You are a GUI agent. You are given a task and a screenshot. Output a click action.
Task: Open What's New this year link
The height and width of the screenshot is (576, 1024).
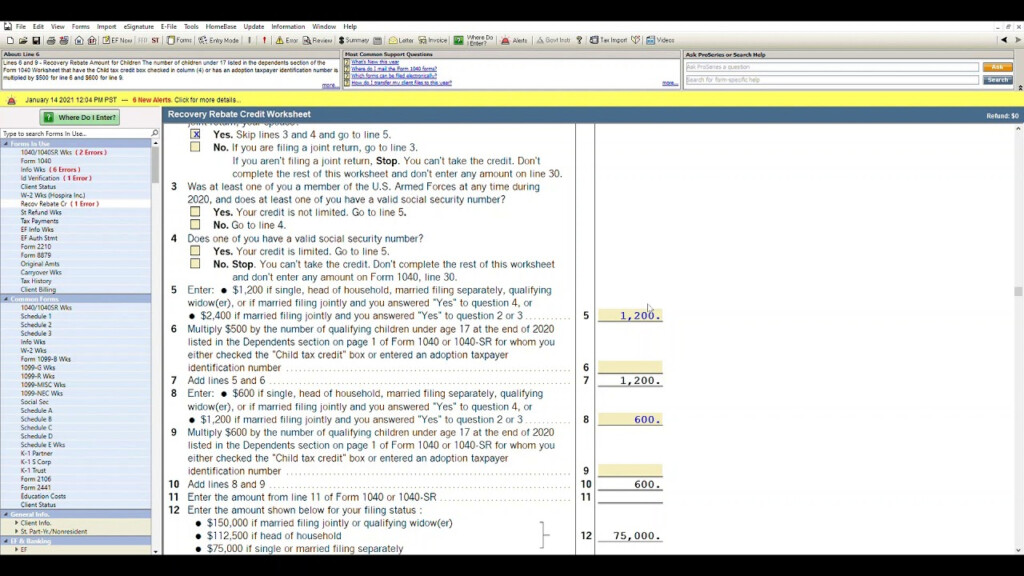click(375, 62)
